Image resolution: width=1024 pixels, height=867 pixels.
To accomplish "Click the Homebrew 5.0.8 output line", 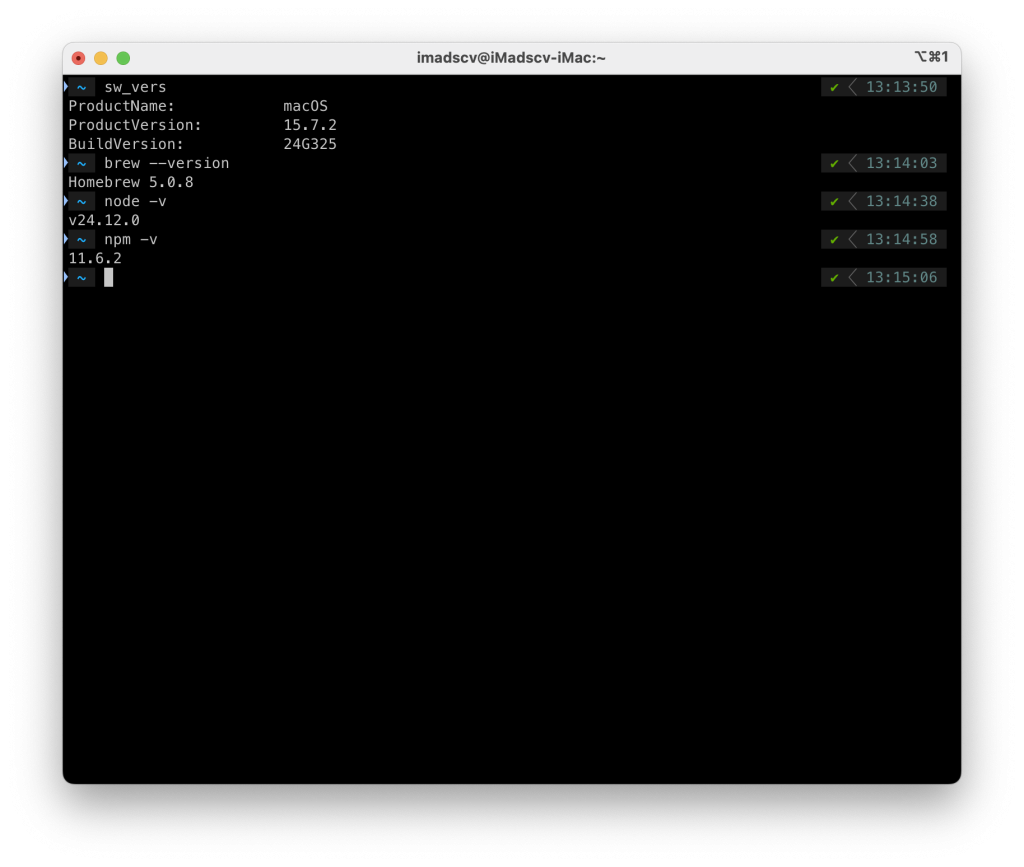I will tap(130, 182).
